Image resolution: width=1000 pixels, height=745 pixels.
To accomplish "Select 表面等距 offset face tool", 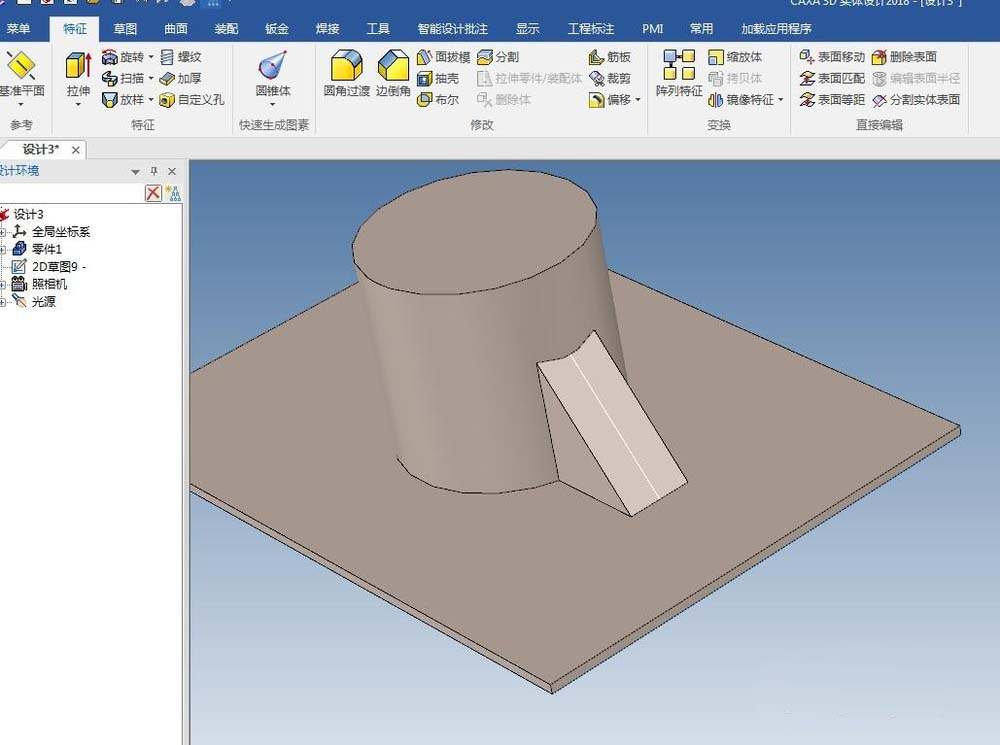I will [832, 100].
